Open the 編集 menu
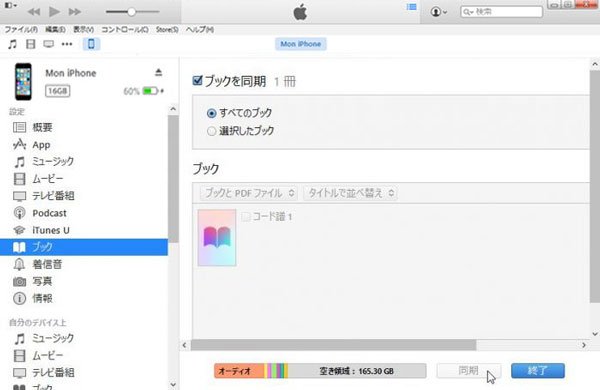 click(x=55, y=29)
